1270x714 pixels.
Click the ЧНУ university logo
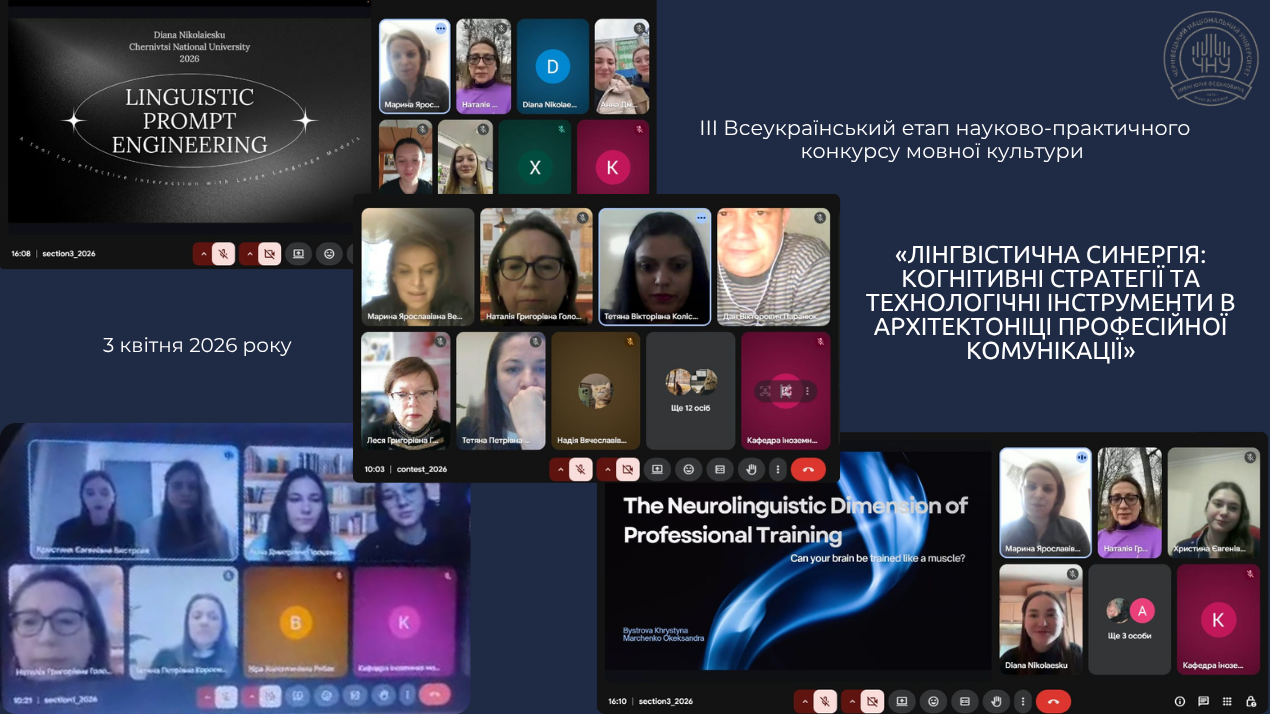point(1210,58)
